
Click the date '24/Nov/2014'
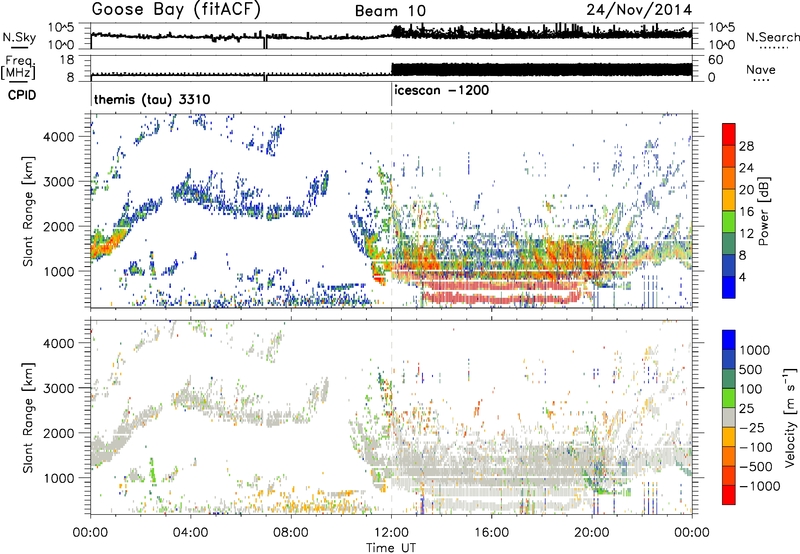pos(639,9)
